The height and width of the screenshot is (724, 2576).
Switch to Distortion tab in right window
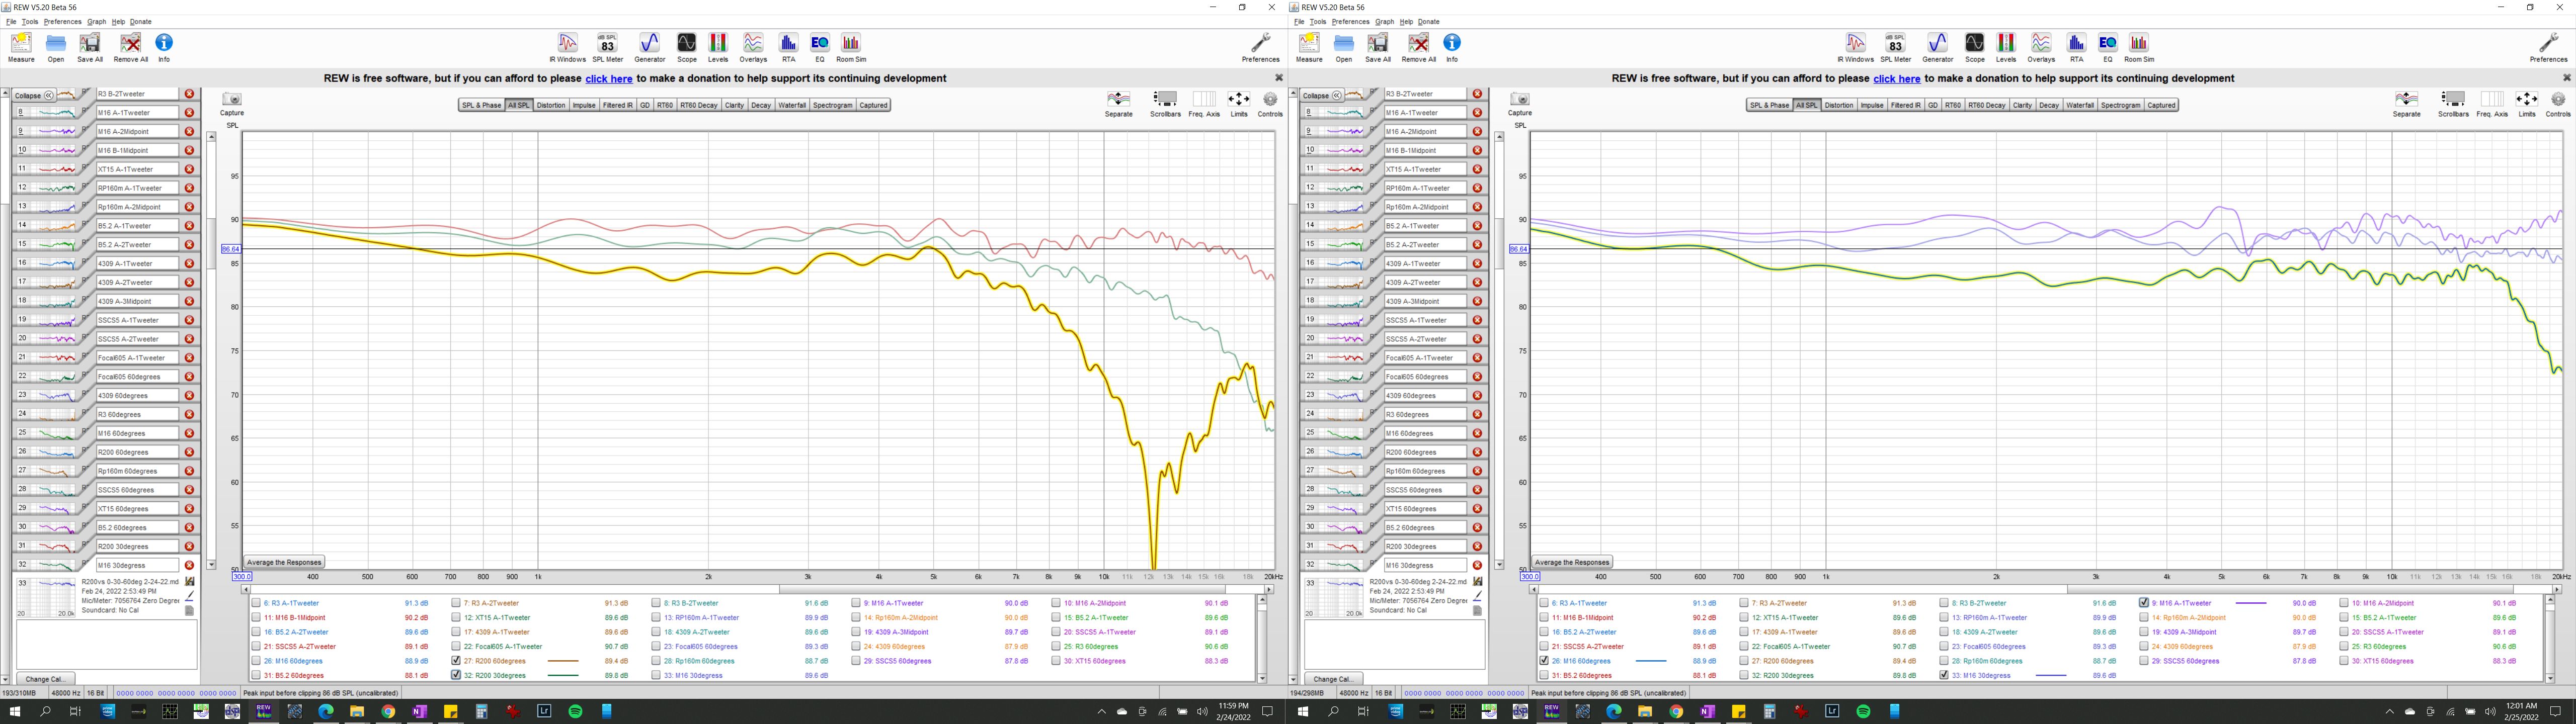pos(1839,105)
